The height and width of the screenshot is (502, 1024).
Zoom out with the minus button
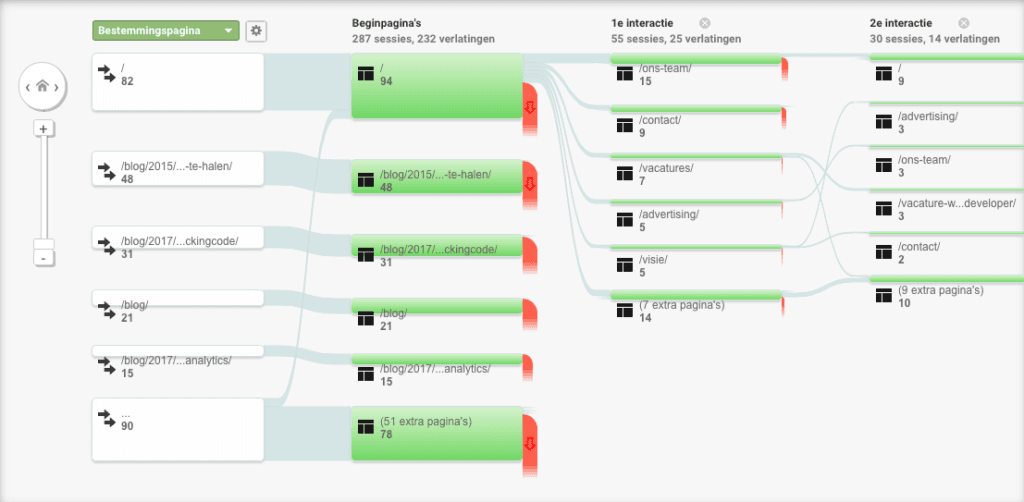point(43,258)
